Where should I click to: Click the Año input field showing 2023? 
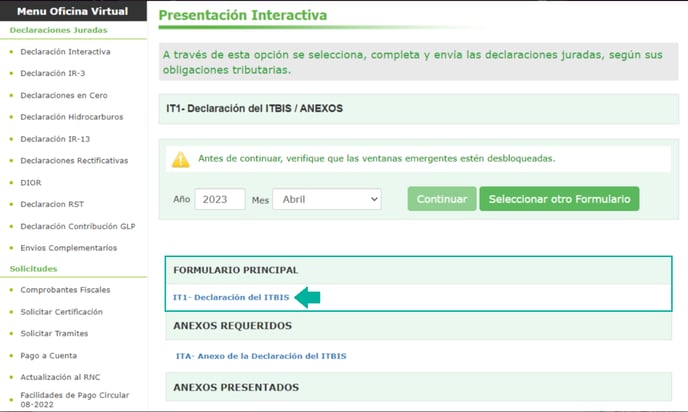[x=220, y=199]
